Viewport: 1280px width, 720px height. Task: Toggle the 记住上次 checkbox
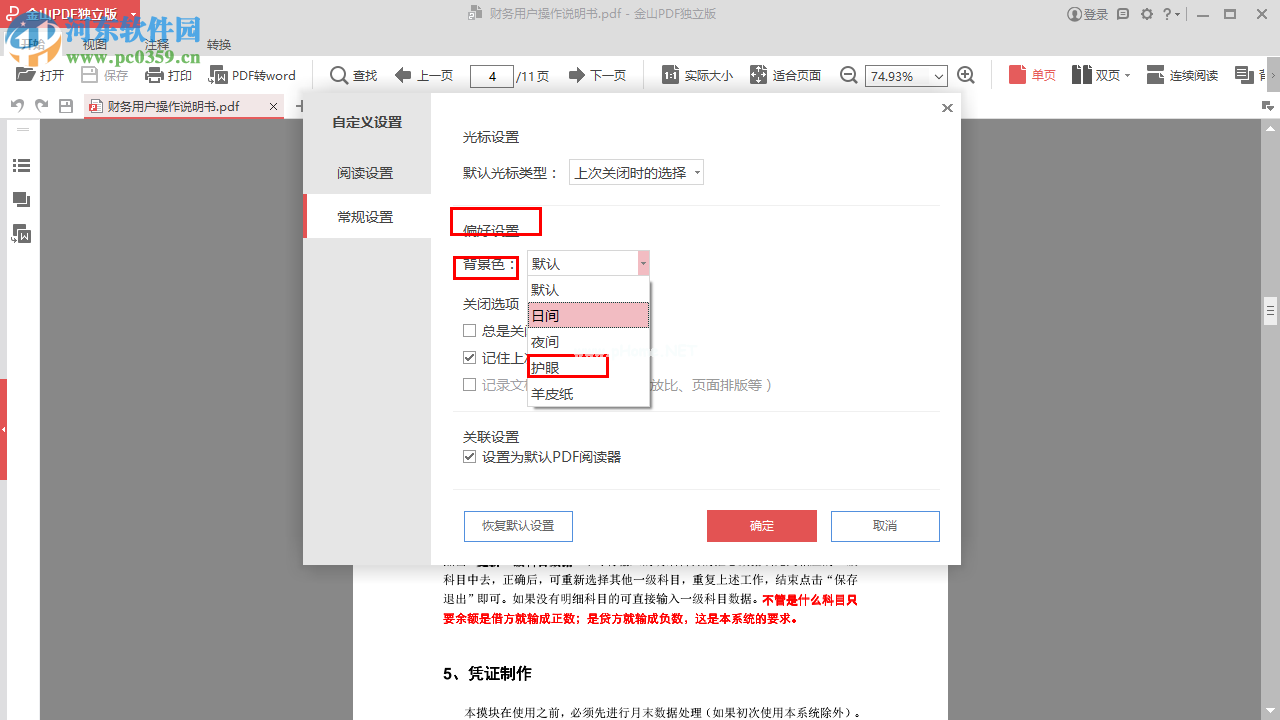pos(469,357)
